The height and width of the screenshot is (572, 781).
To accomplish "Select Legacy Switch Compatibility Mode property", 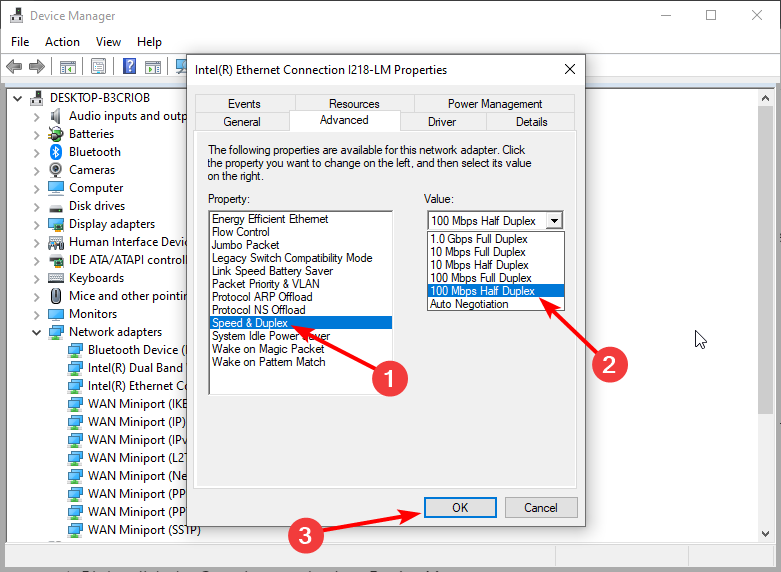I will (301, 258).
